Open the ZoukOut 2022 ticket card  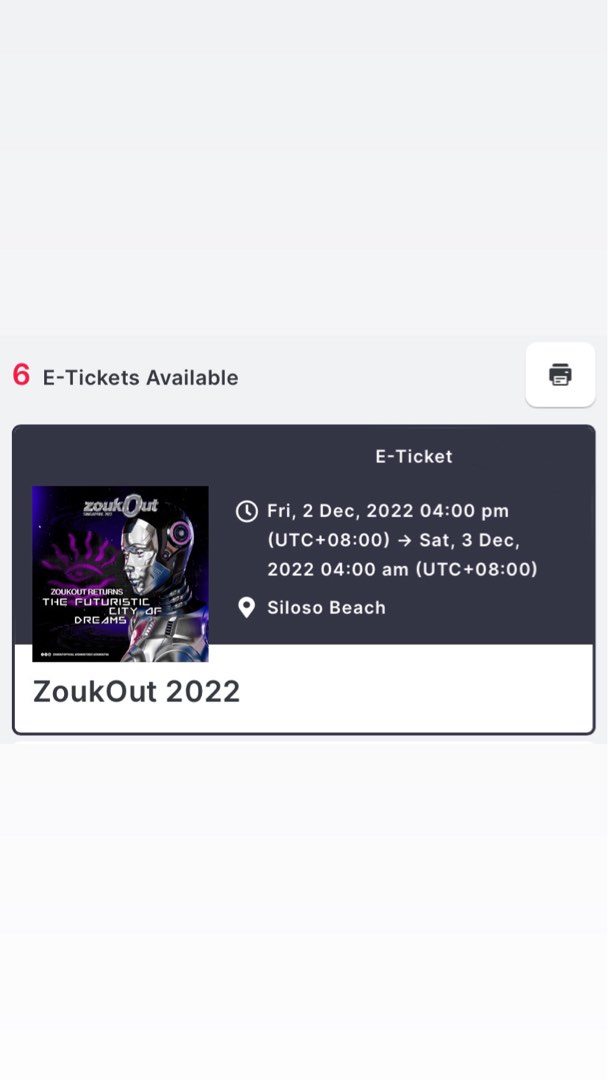pyautogui.click(x=303, y=580)
